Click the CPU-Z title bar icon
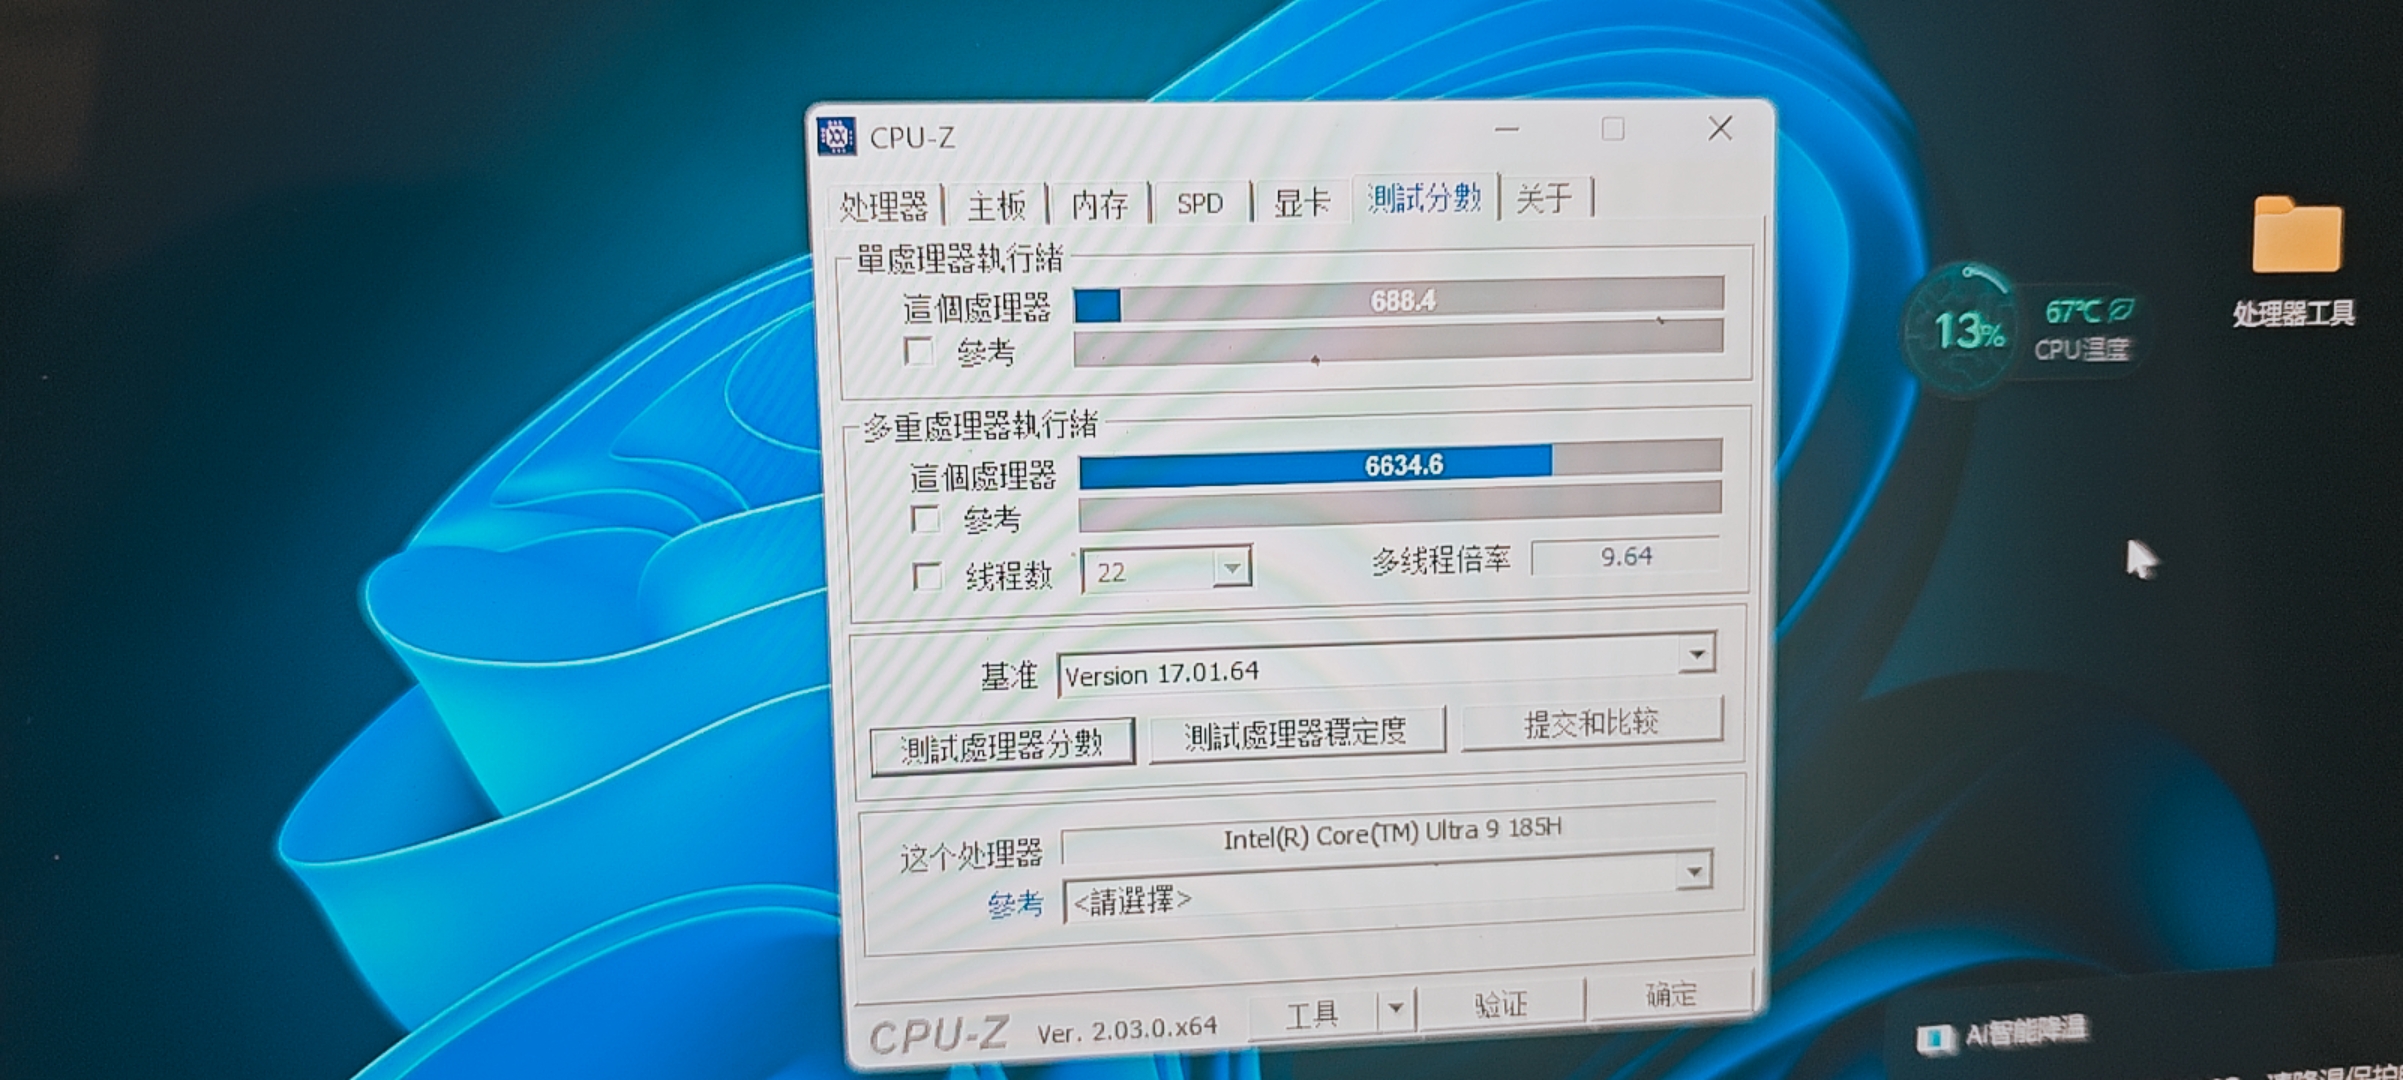This screenshot has height=1080, width=2403. [x=836, y=136]
